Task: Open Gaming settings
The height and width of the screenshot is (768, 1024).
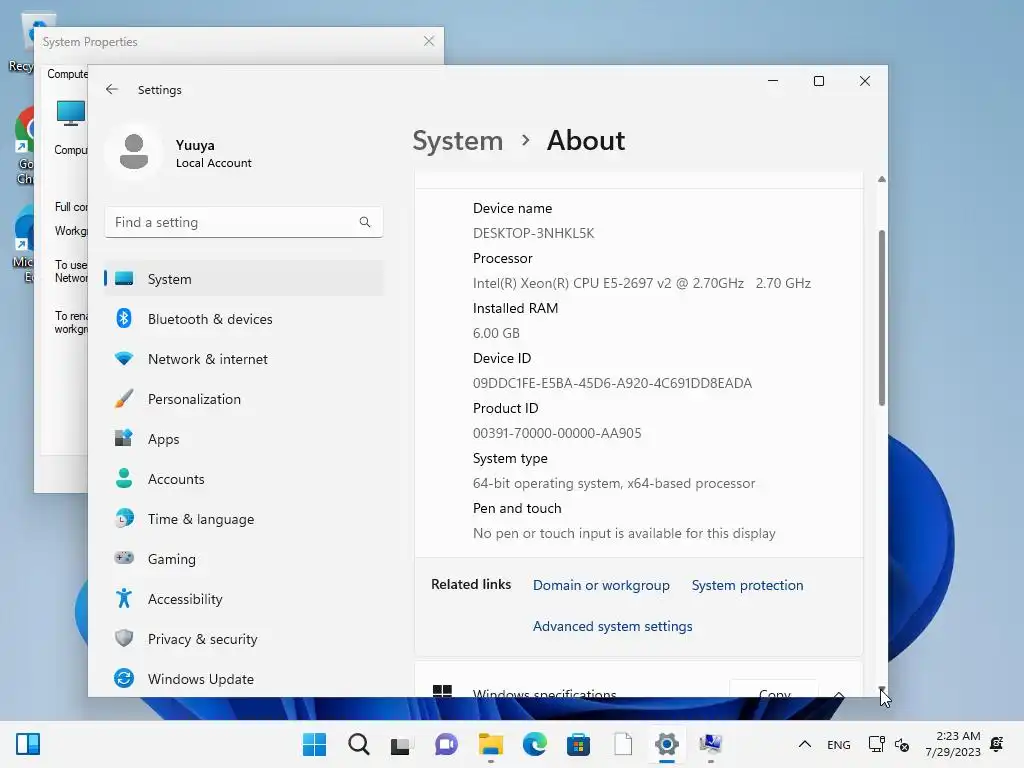Action: click(x=243, y=559)
